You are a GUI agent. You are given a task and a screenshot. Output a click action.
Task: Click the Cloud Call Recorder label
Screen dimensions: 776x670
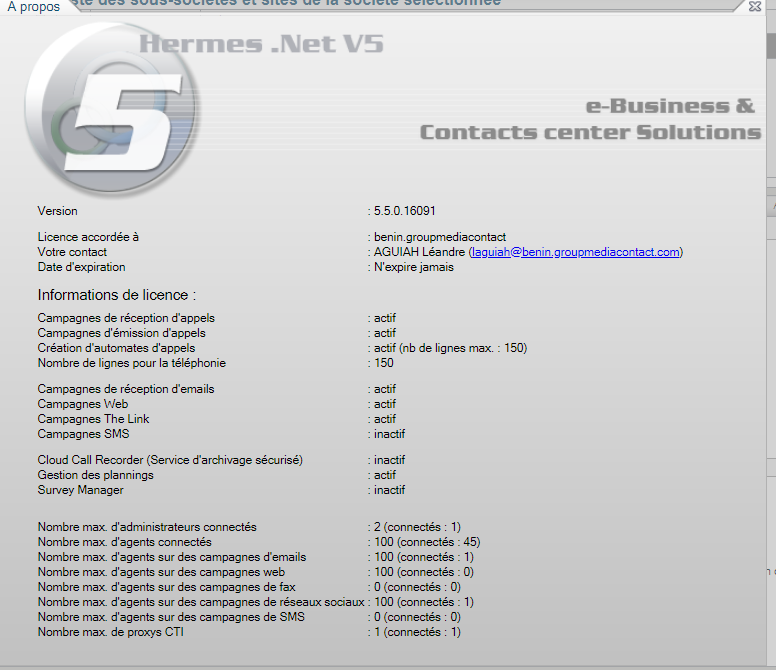coord(170,460)
